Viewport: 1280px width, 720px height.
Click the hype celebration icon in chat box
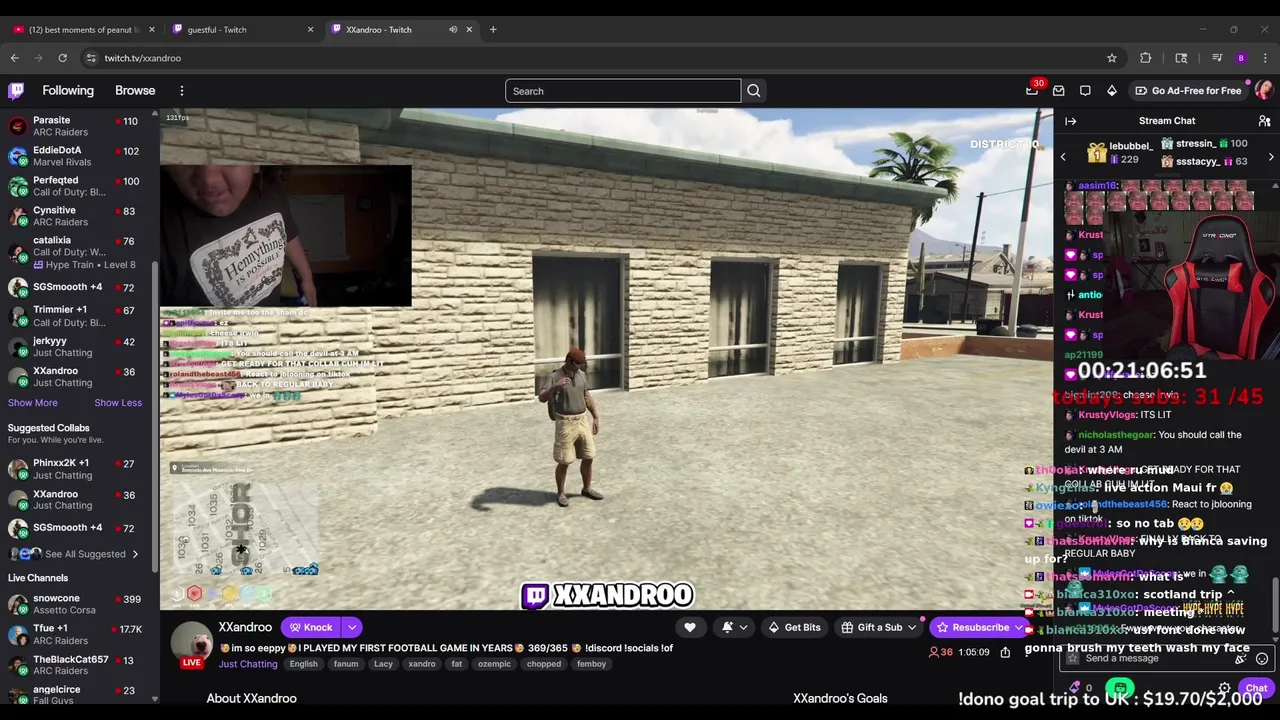pyautogui.click(x=1241, y=659)
